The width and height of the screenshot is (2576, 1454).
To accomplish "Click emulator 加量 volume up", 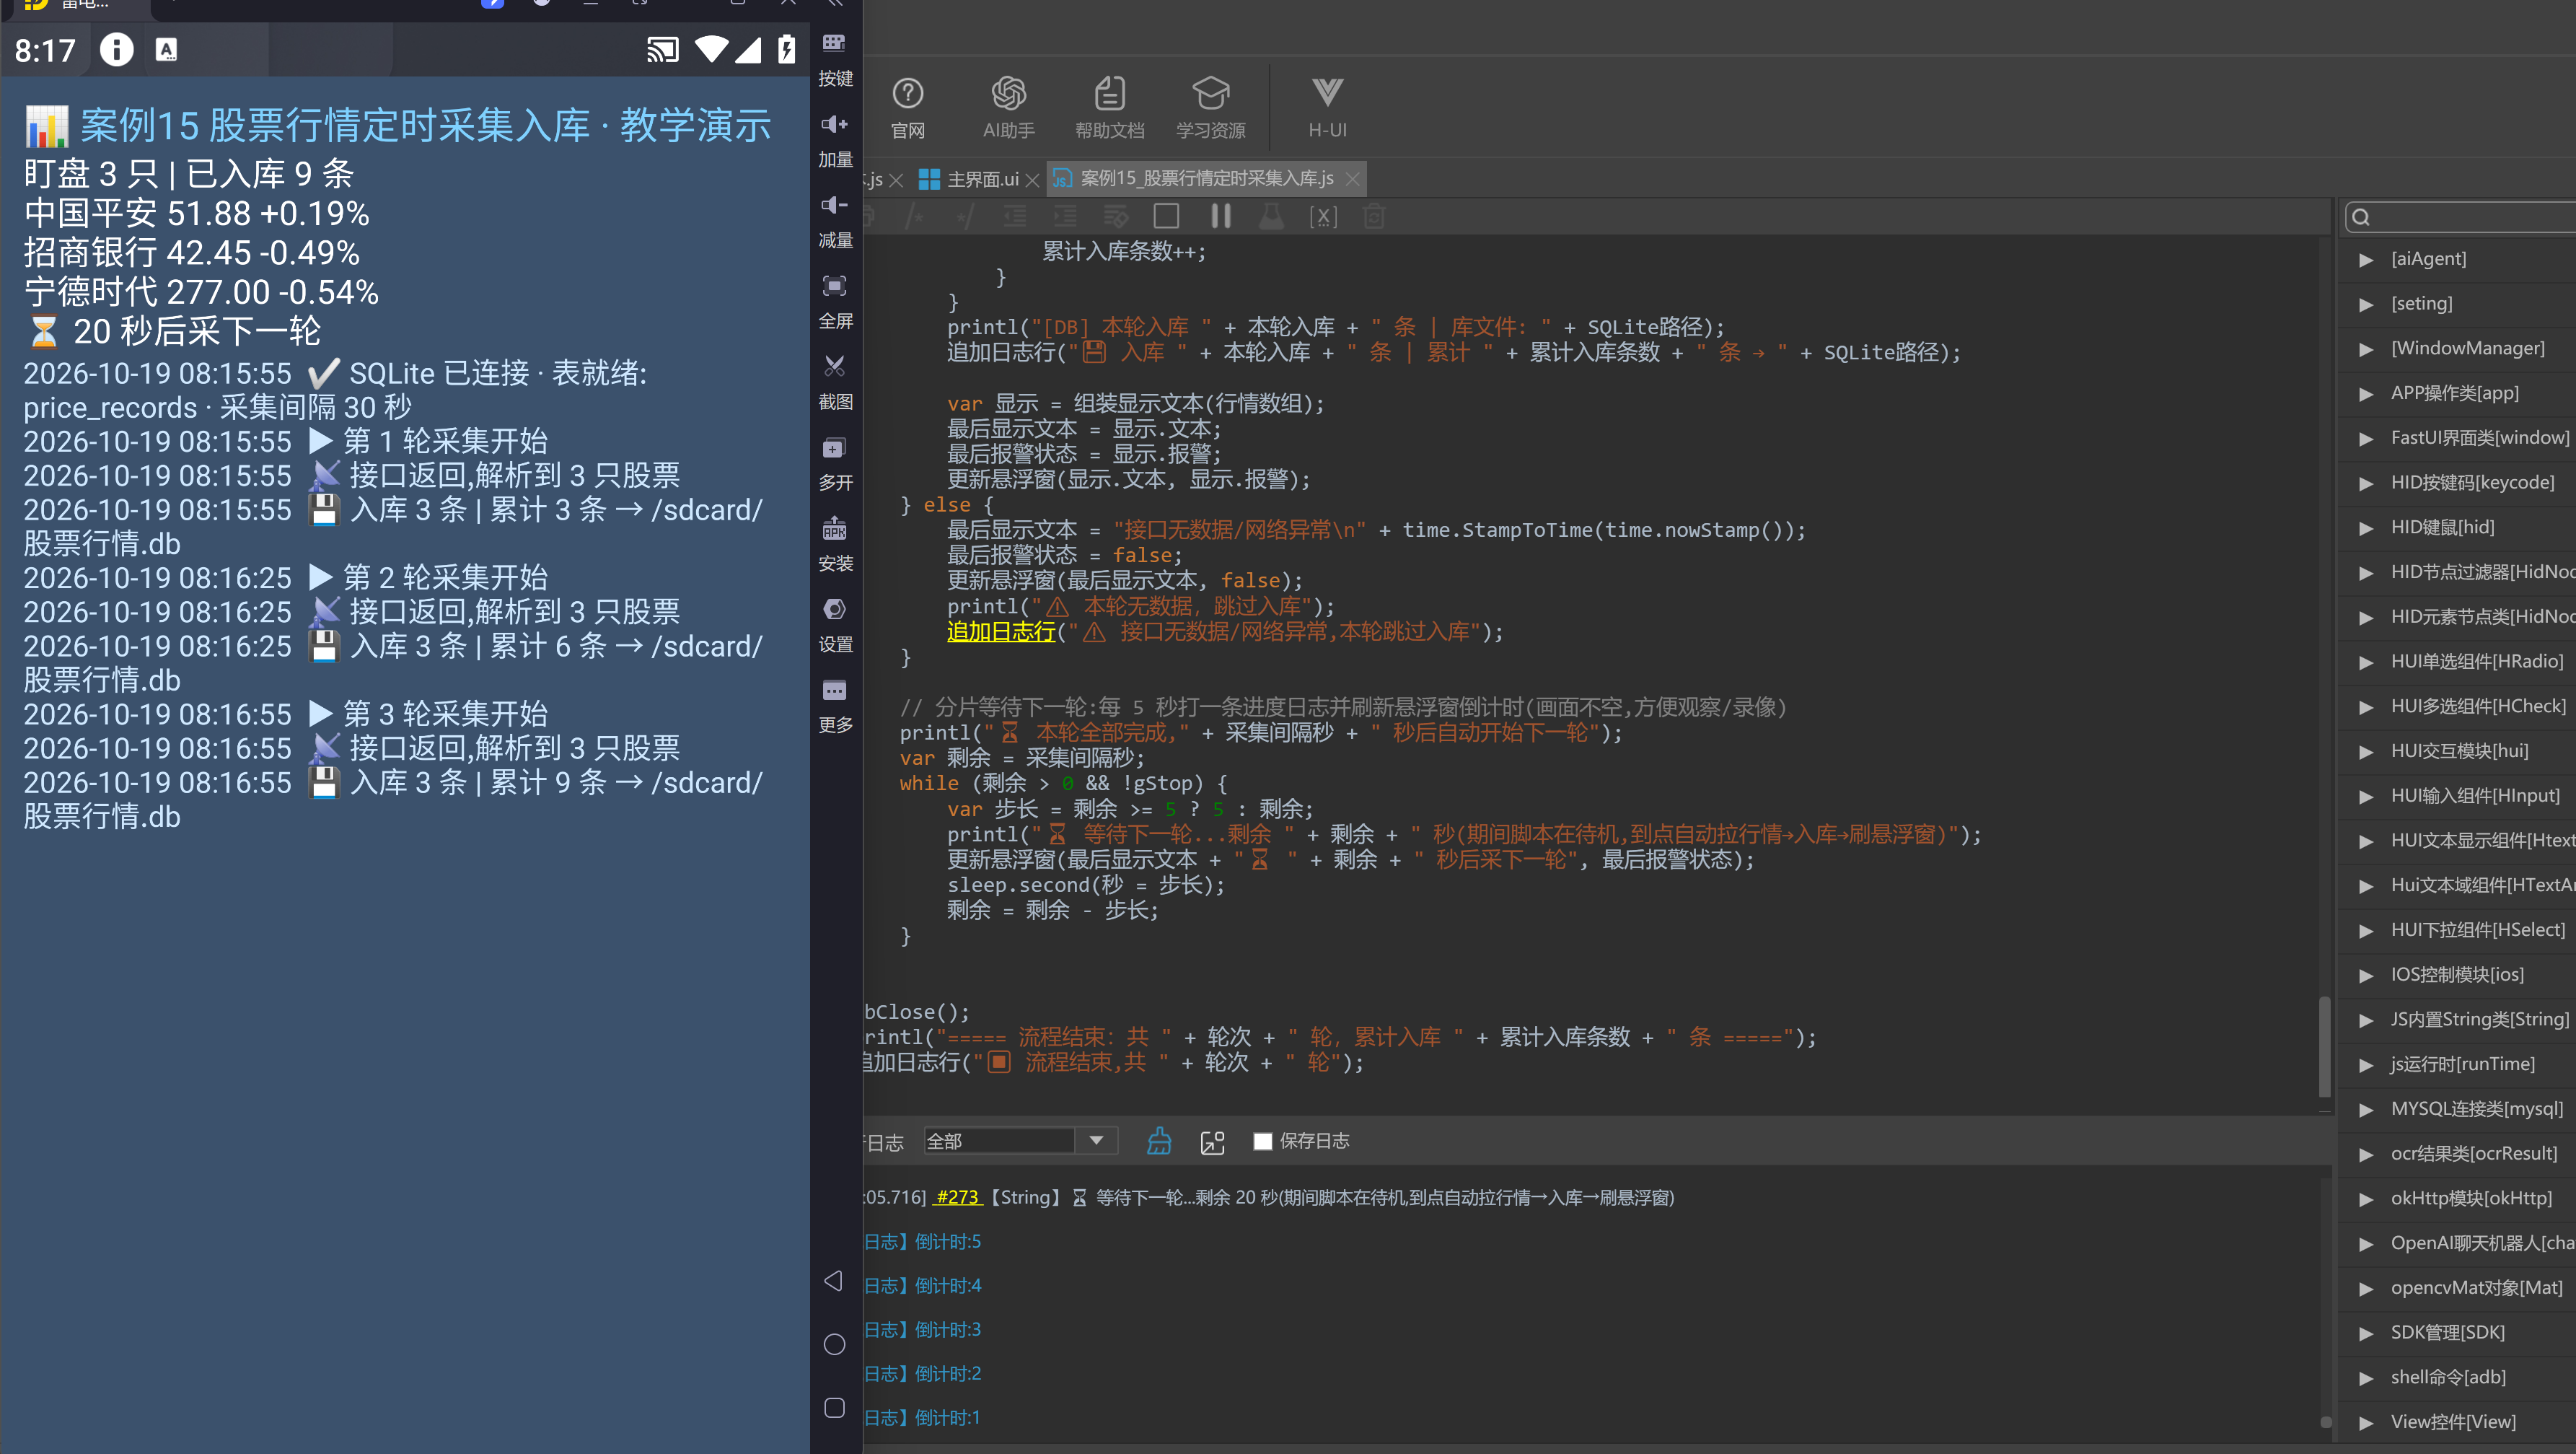I will (x=835, y=140).
